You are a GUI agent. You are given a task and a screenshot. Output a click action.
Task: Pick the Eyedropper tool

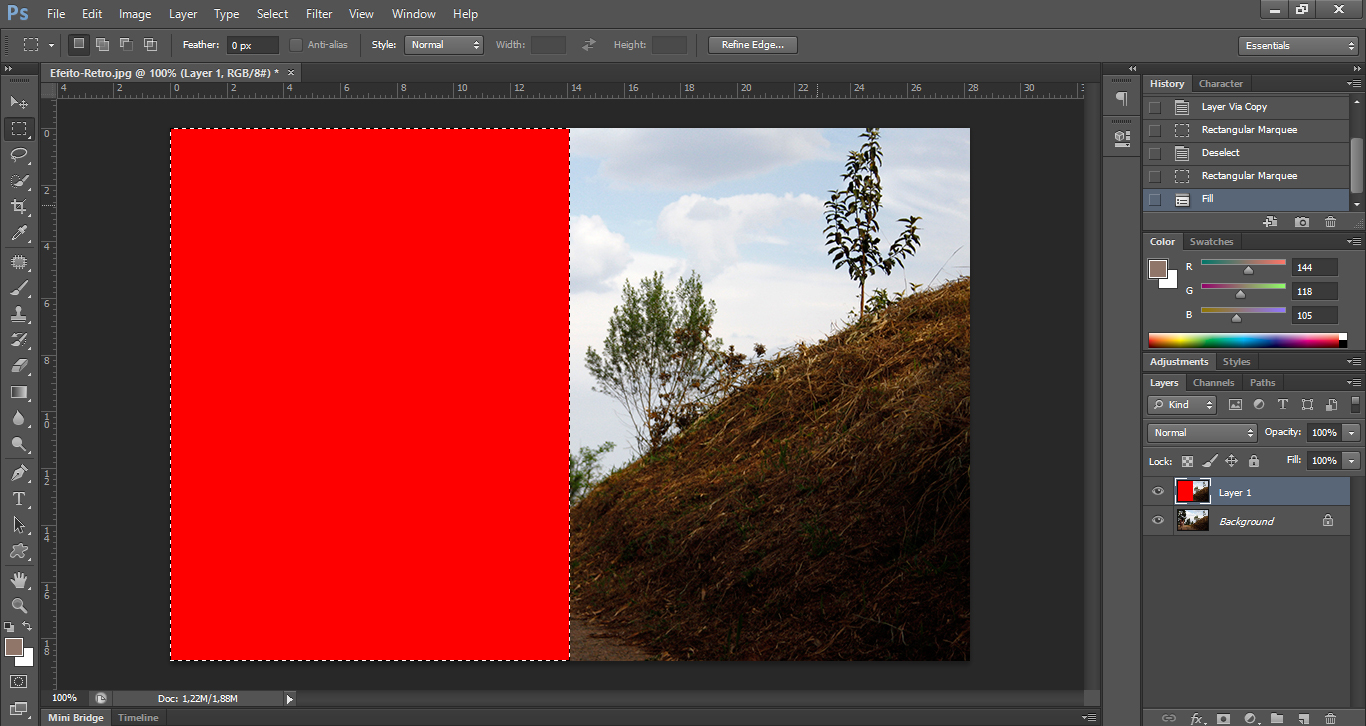tap(19, 234)
